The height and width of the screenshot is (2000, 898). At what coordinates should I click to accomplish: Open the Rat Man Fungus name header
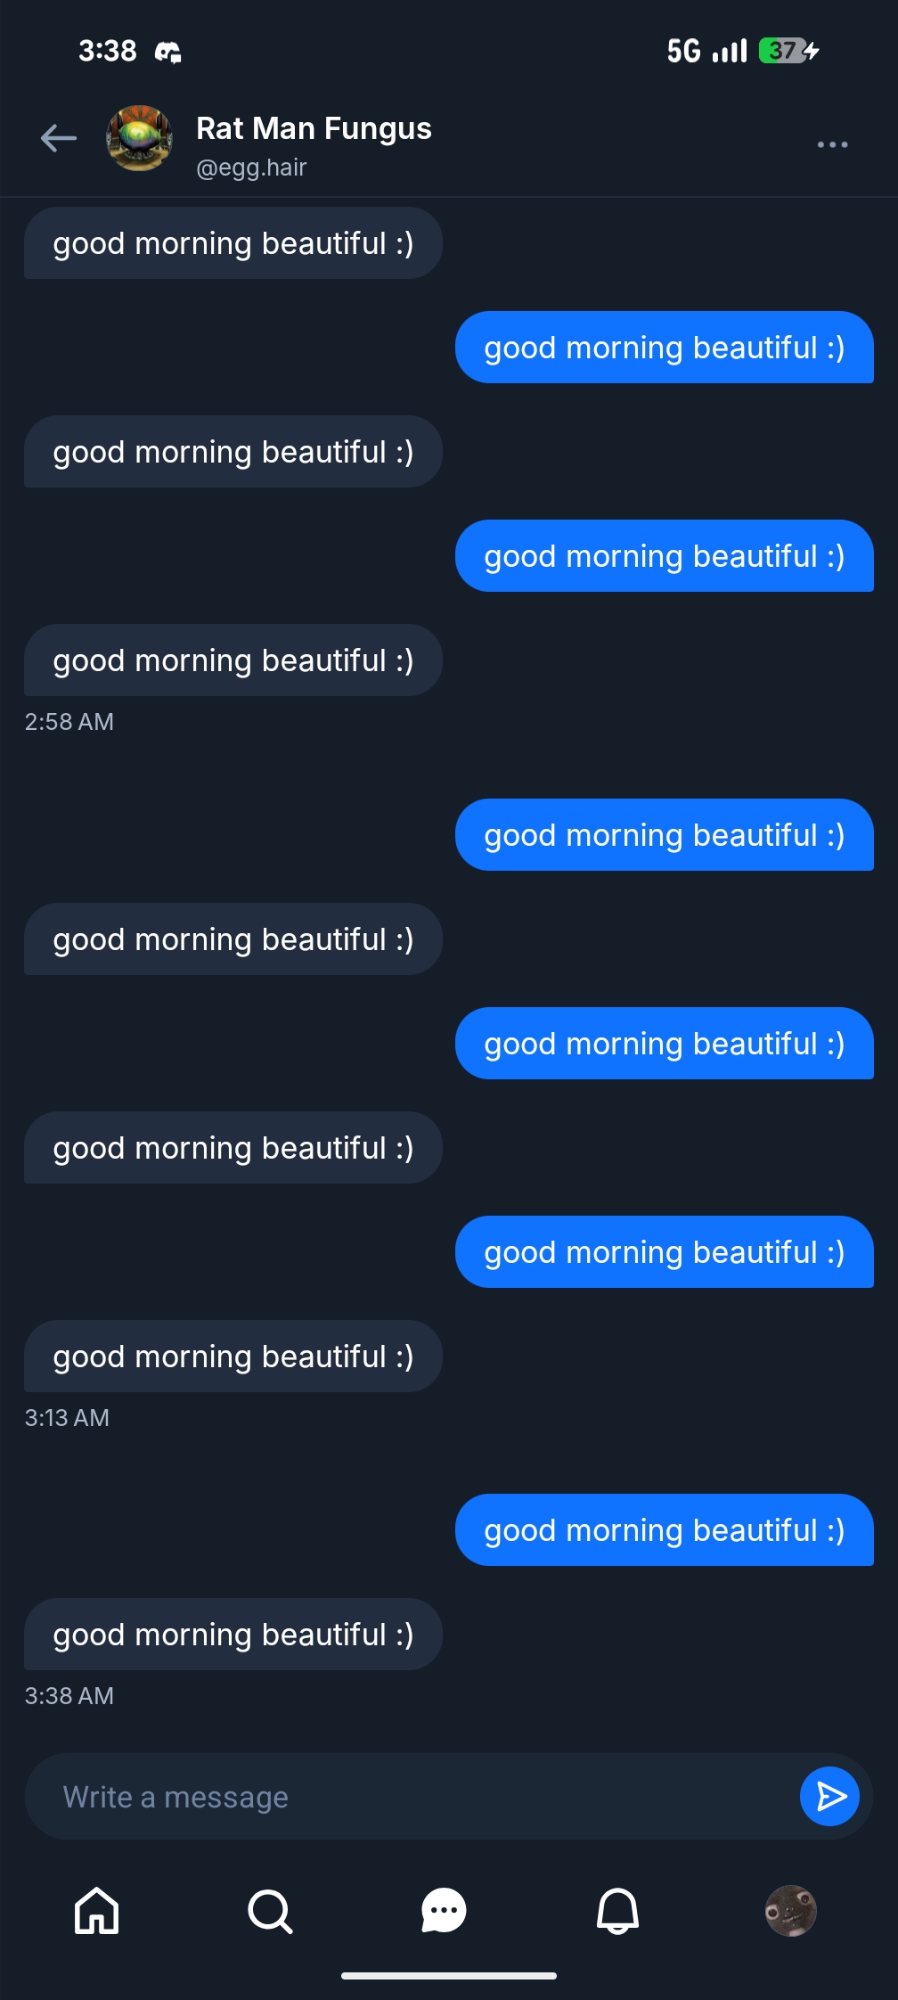[x=313, y=129]
